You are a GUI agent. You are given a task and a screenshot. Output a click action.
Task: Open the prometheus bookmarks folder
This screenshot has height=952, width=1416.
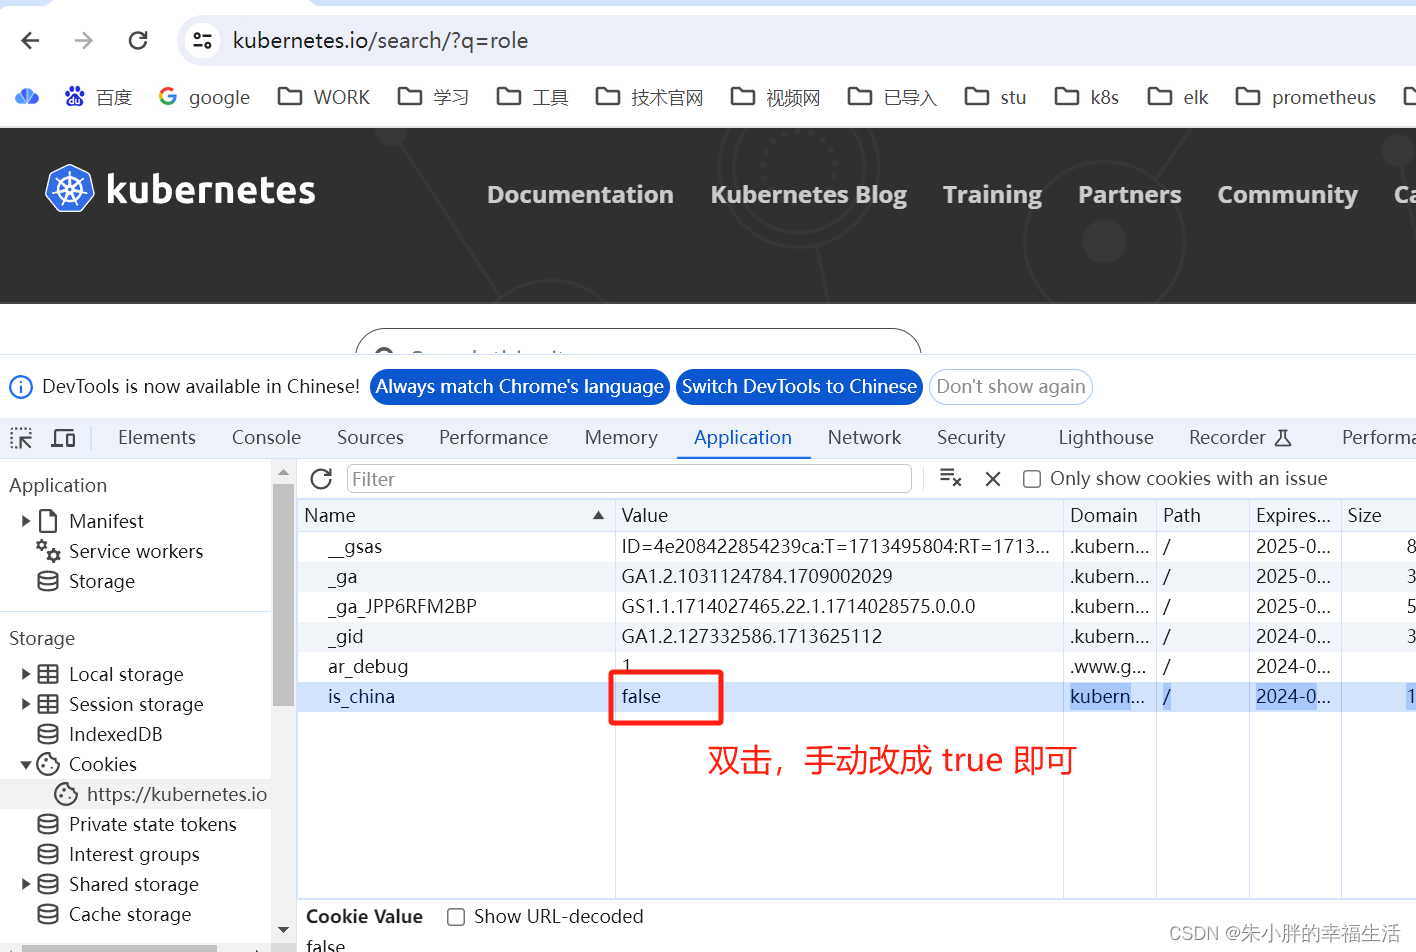tap(1305, 97)
